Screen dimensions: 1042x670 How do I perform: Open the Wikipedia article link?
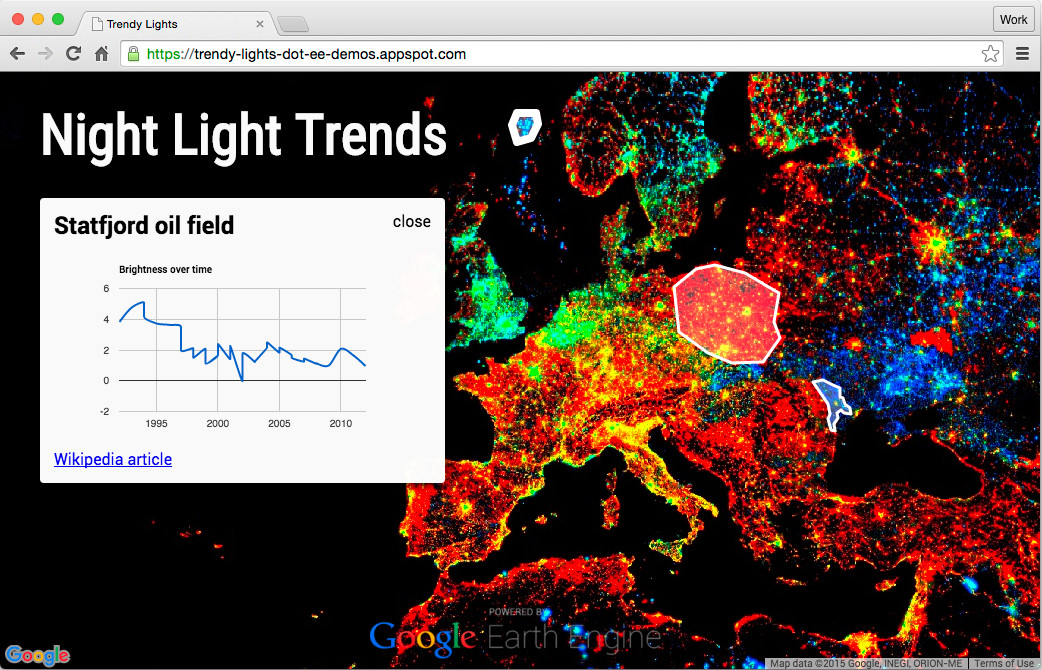pyautogui.click(x=112, y=459)
